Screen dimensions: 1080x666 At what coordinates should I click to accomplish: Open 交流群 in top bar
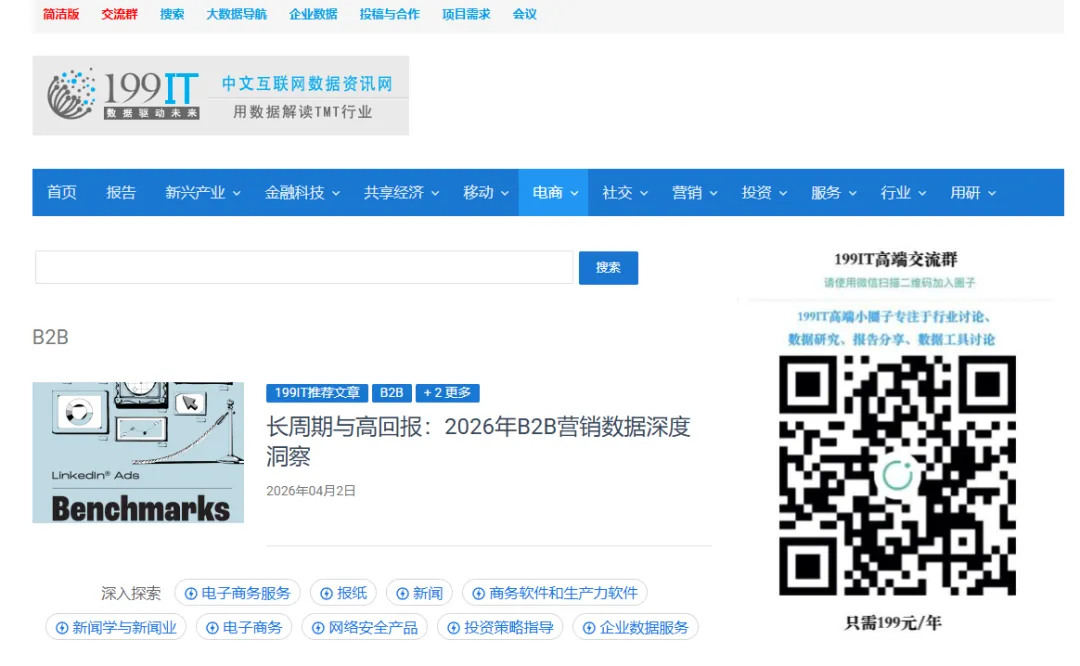[120, 14]
